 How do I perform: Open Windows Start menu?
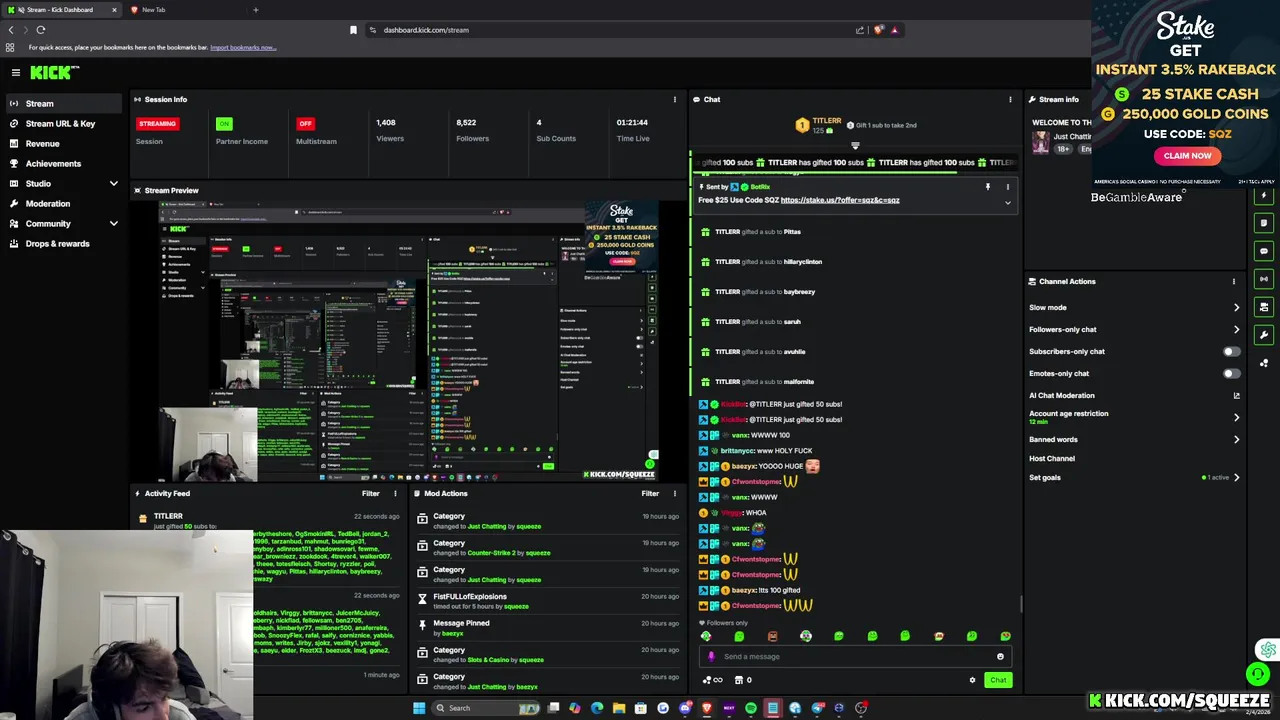(x=419, y=708)
